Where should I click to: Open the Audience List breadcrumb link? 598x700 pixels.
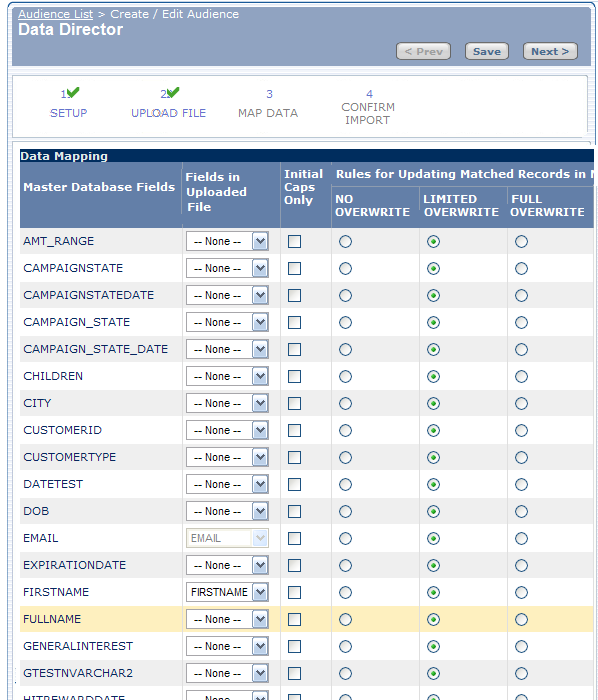[55, 14]
